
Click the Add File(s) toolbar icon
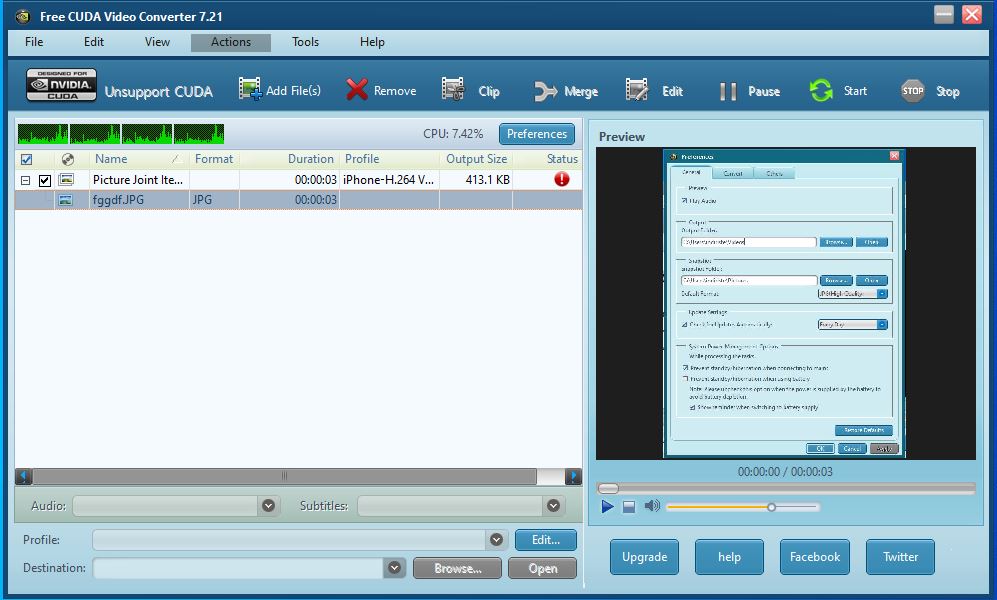point(250,89)
